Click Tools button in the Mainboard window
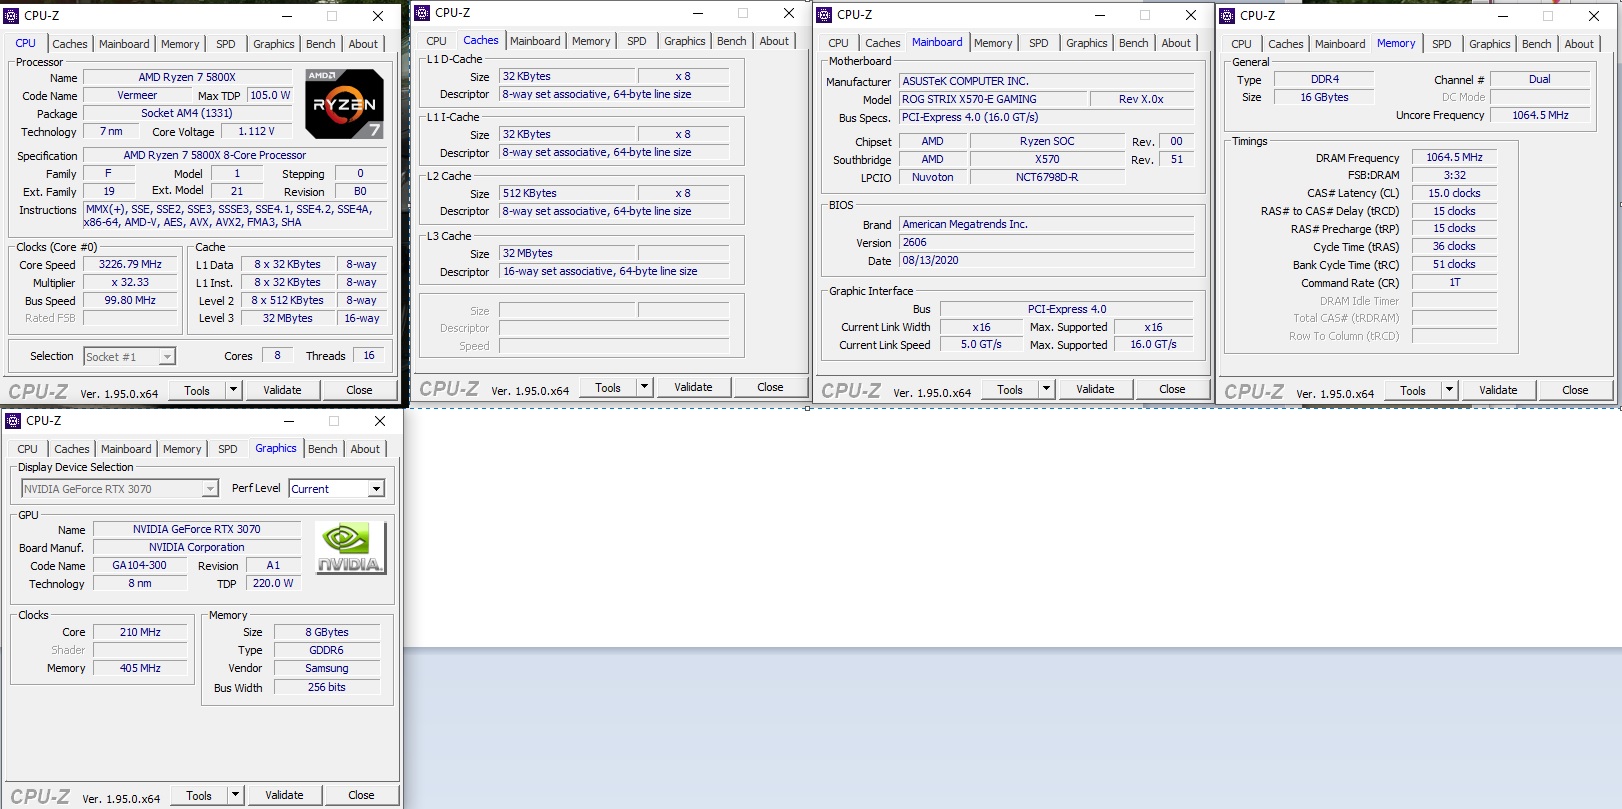The width and height of the screenshot is (1622, 809). pos(1010,389)
